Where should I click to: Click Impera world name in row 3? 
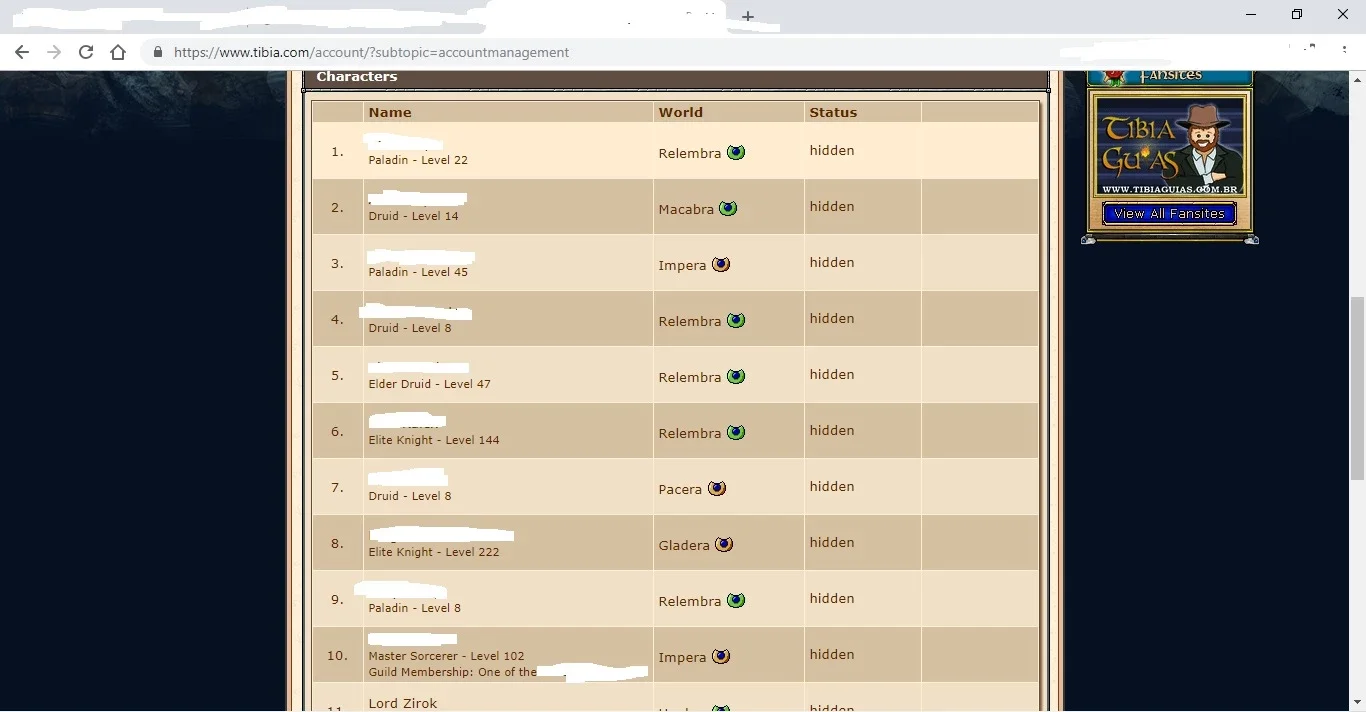click(x=682, y=265)
